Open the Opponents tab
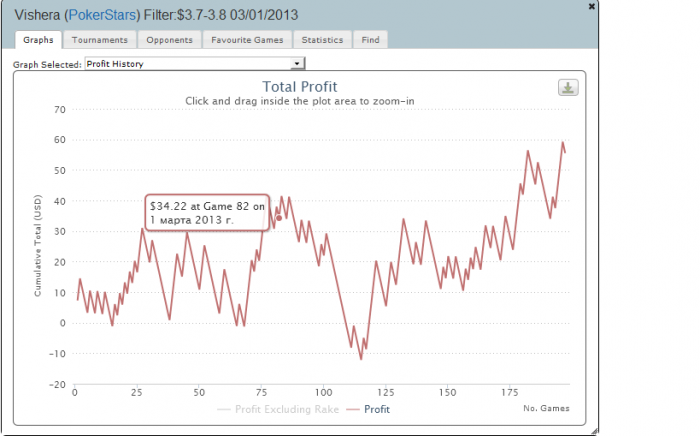 pos(170,40)
